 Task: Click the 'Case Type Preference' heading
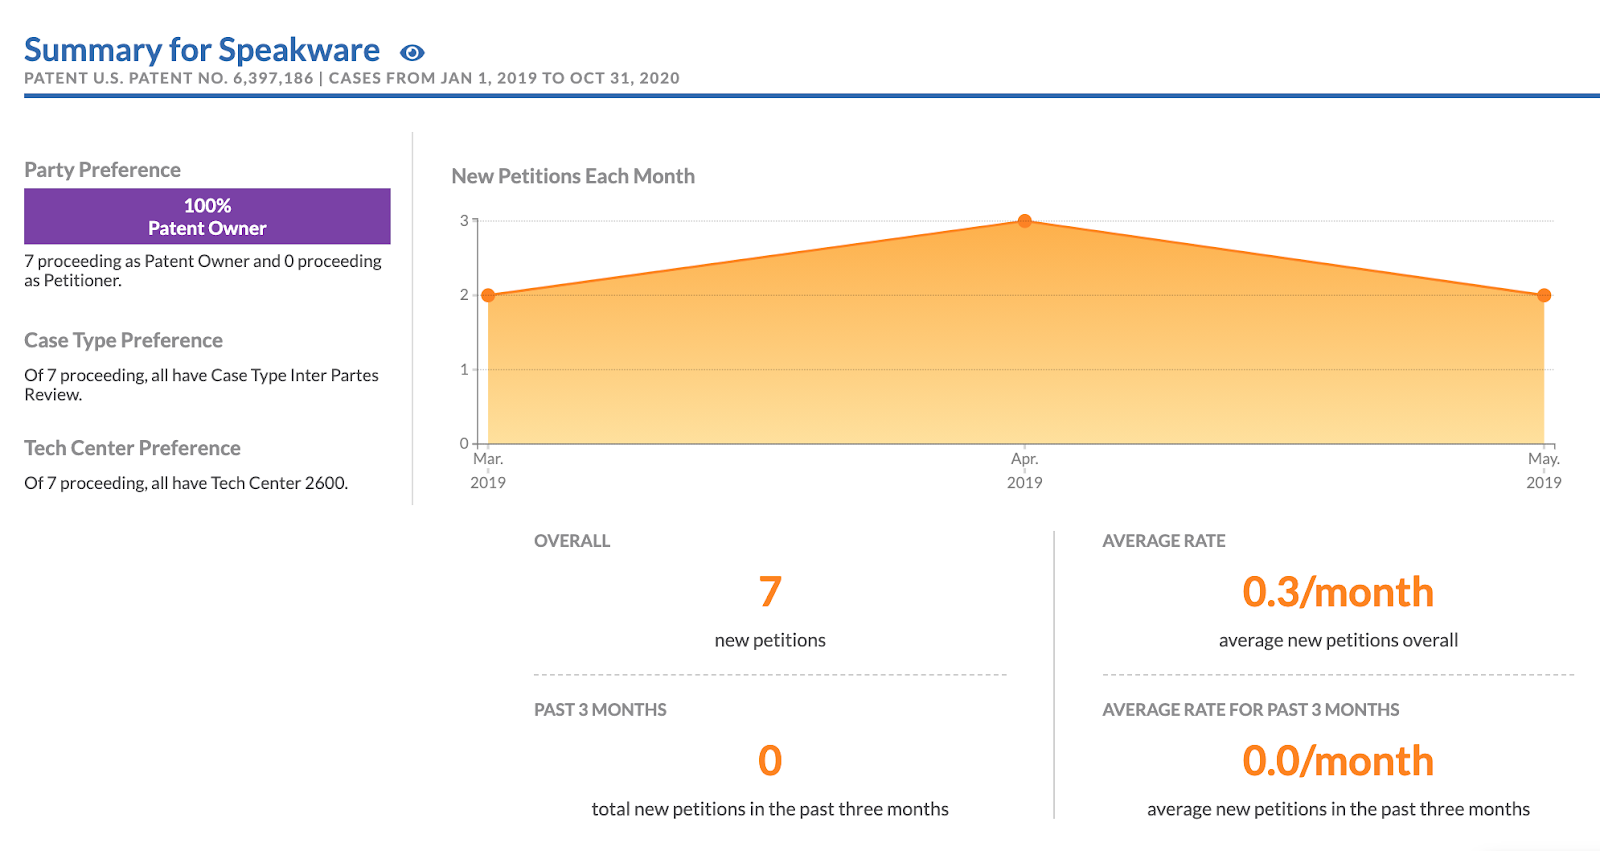124,340
